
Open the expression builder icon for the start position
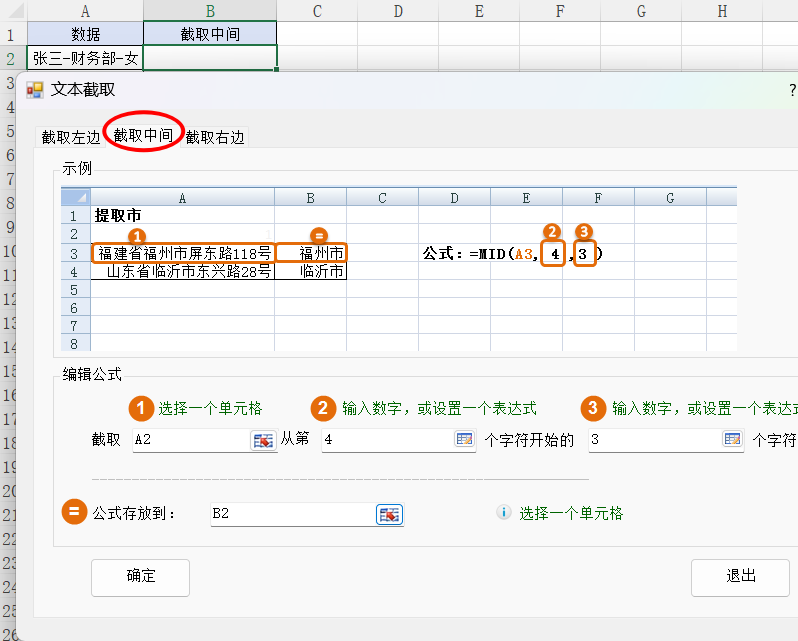pos(464,440)
